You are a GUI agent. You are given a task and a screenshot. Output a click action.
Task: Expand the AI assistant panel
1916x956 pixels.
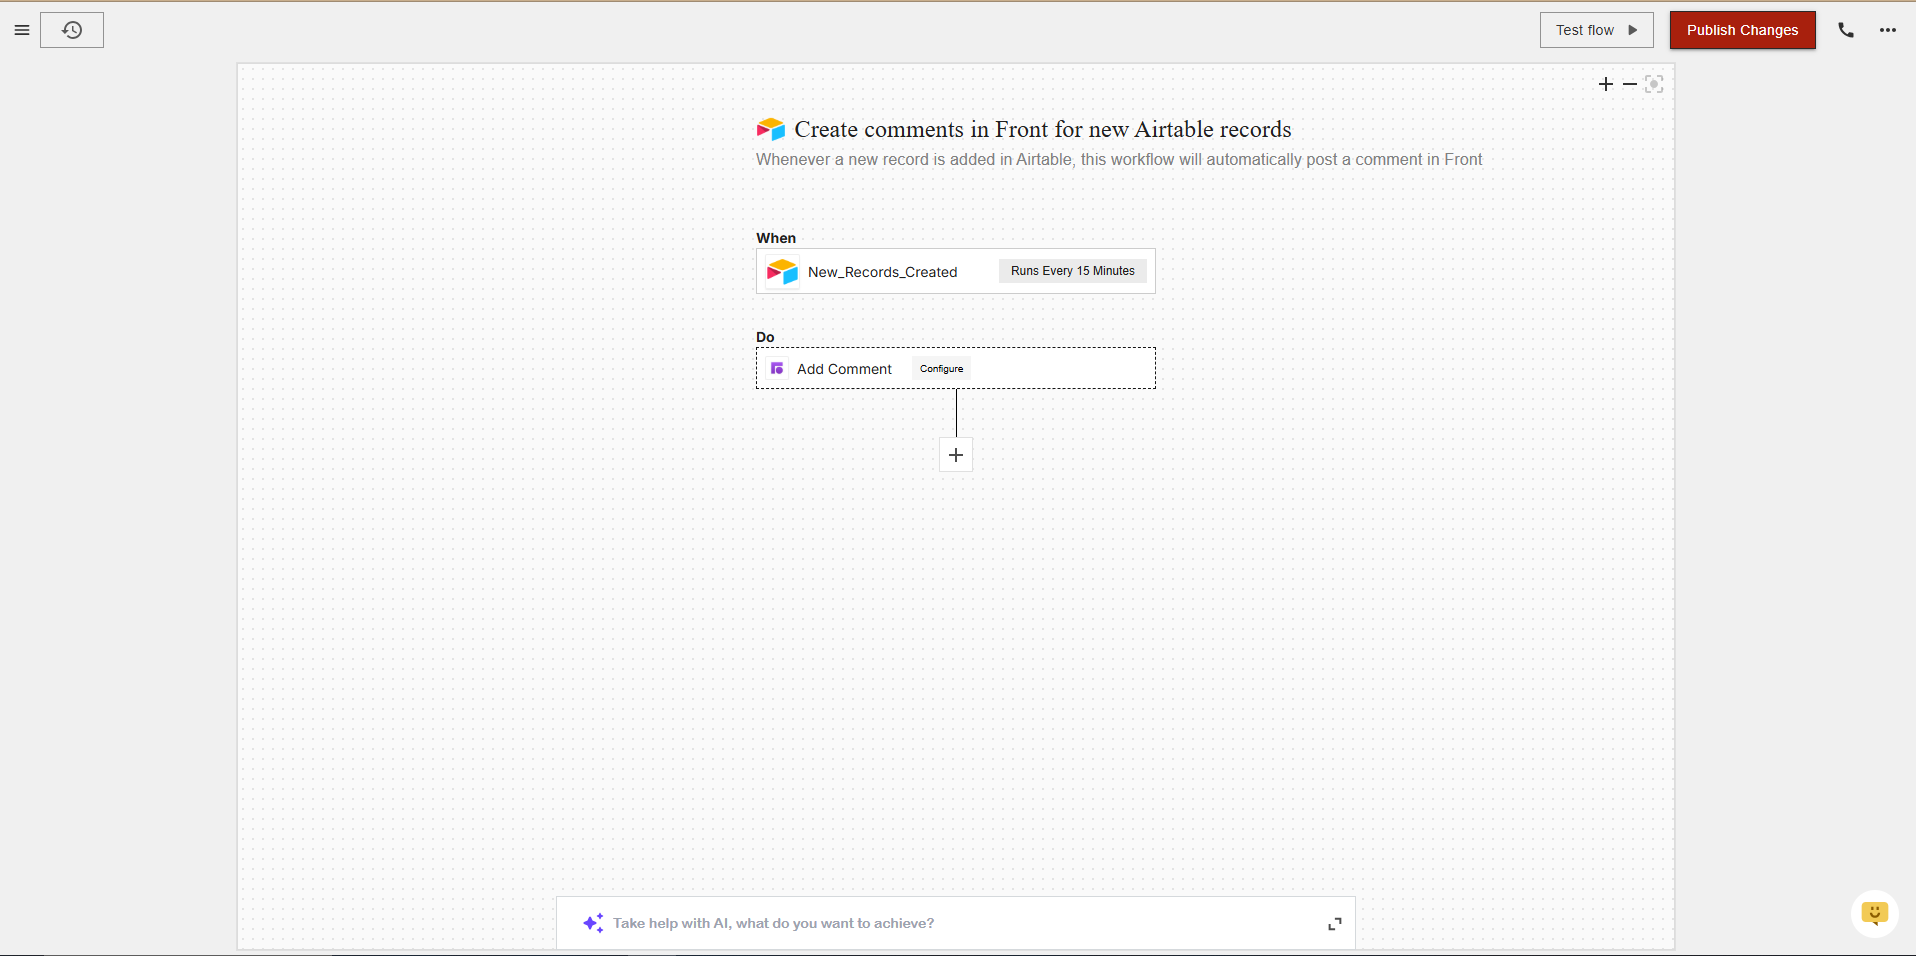[x=1335, y=924]
